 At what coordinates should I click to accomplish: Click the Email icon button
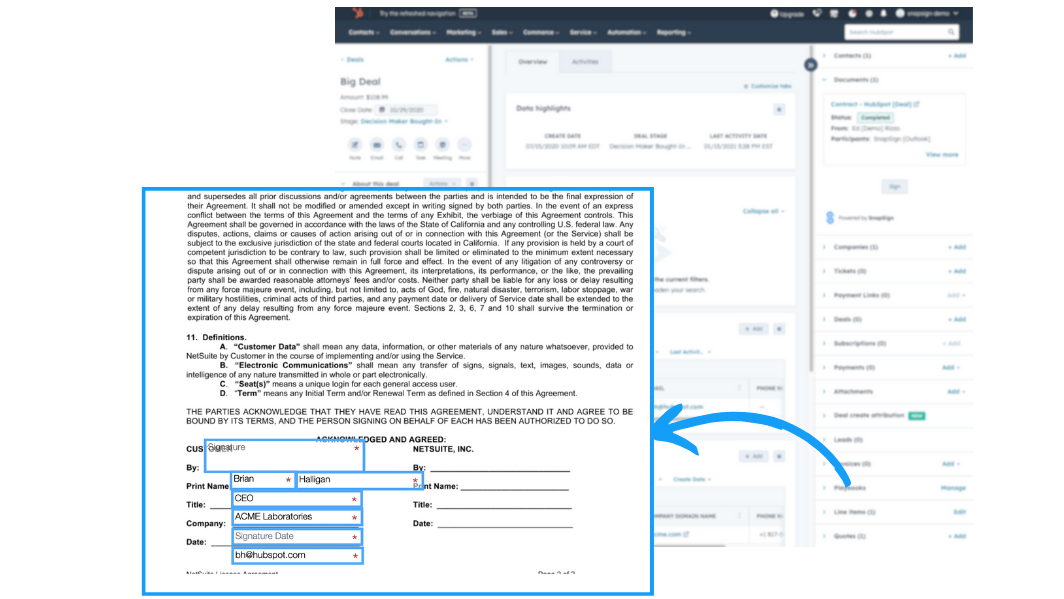click(377, 144)
